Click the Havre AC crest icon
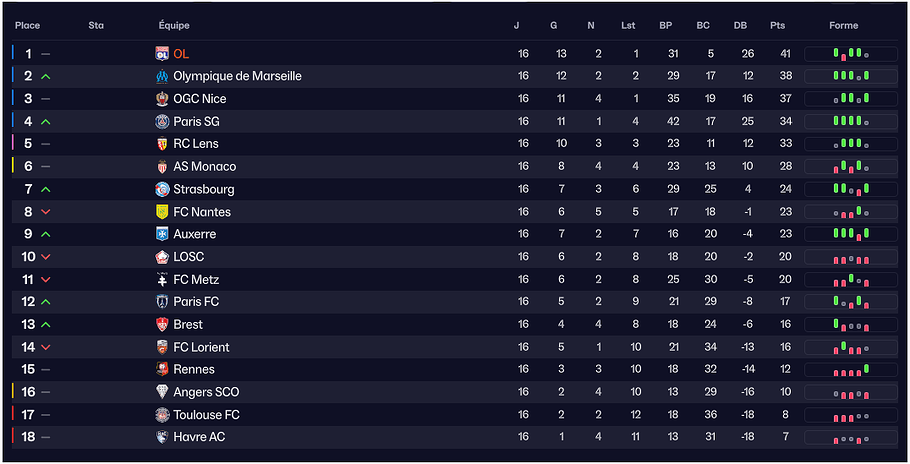This screenshot has height=464, width=910. [162, 437]
